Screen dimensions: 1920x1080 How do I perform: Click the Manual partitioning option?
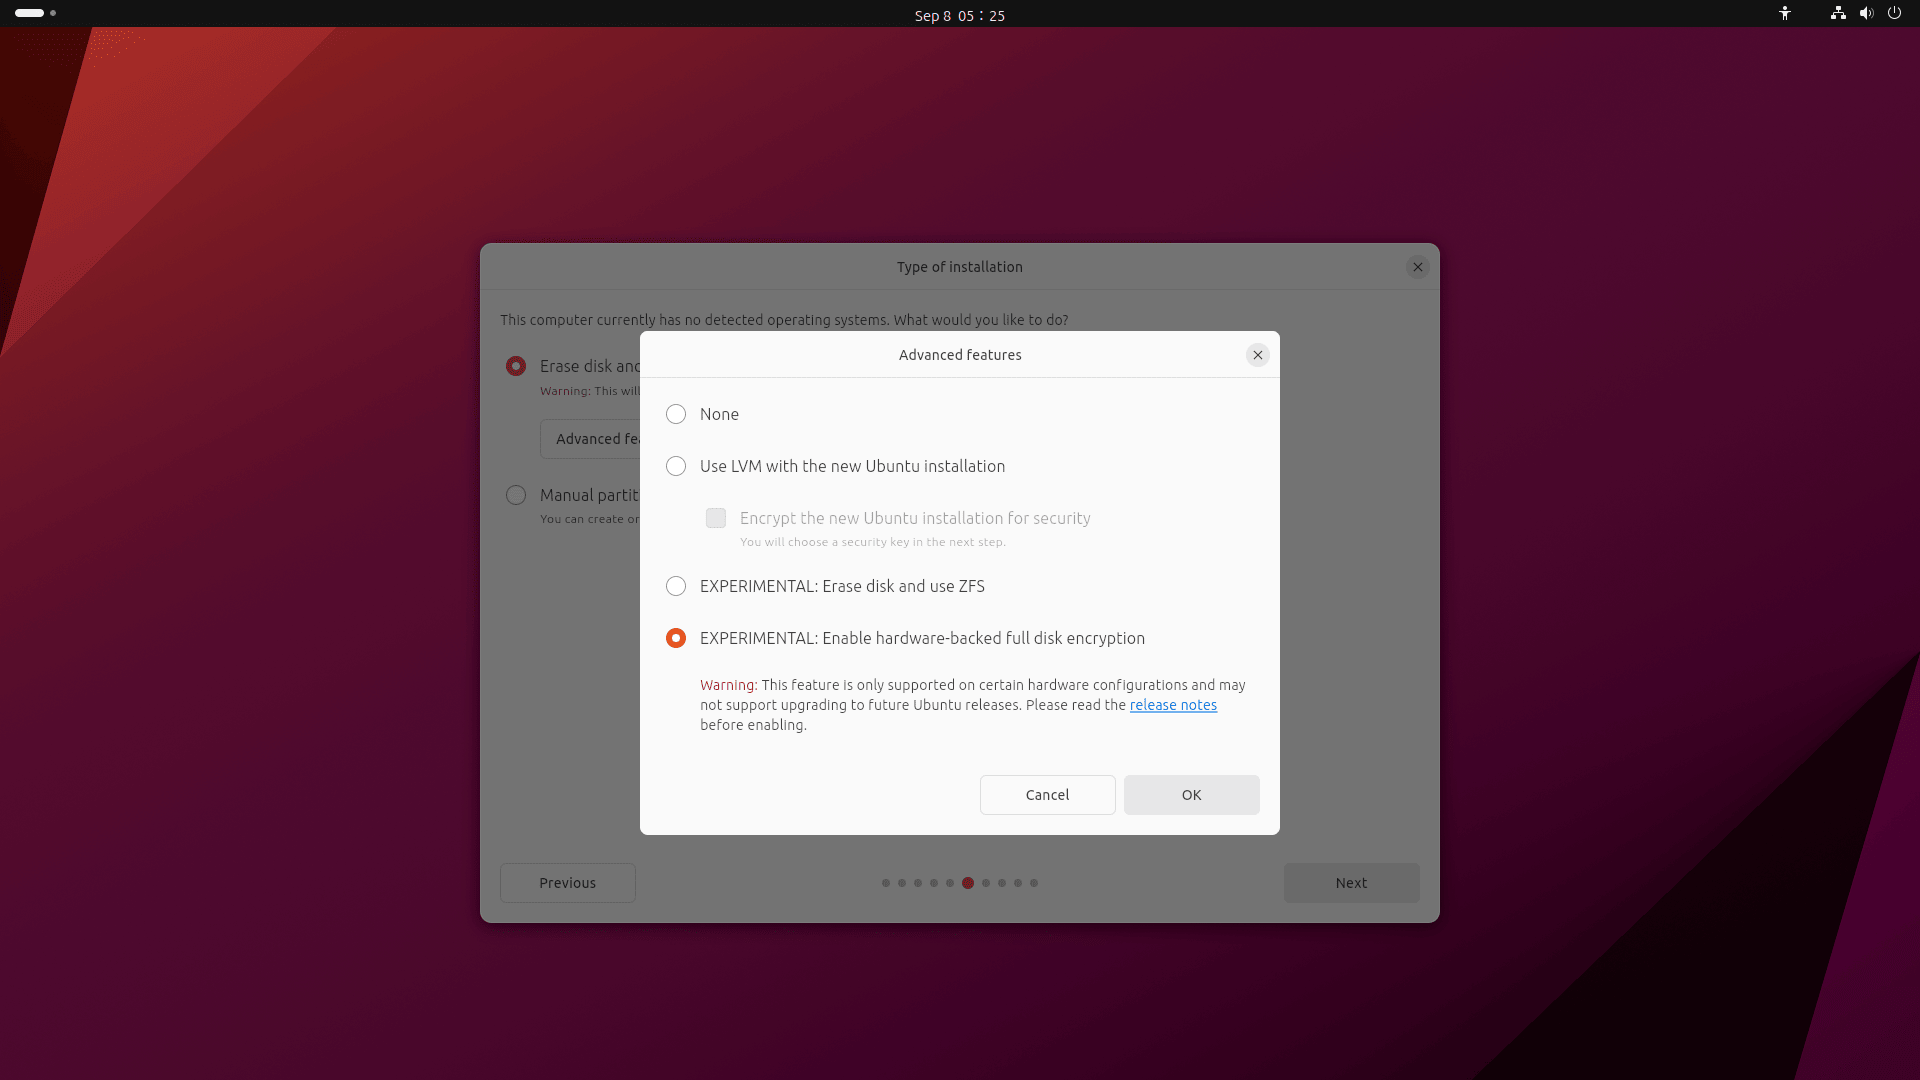(516, 495)
